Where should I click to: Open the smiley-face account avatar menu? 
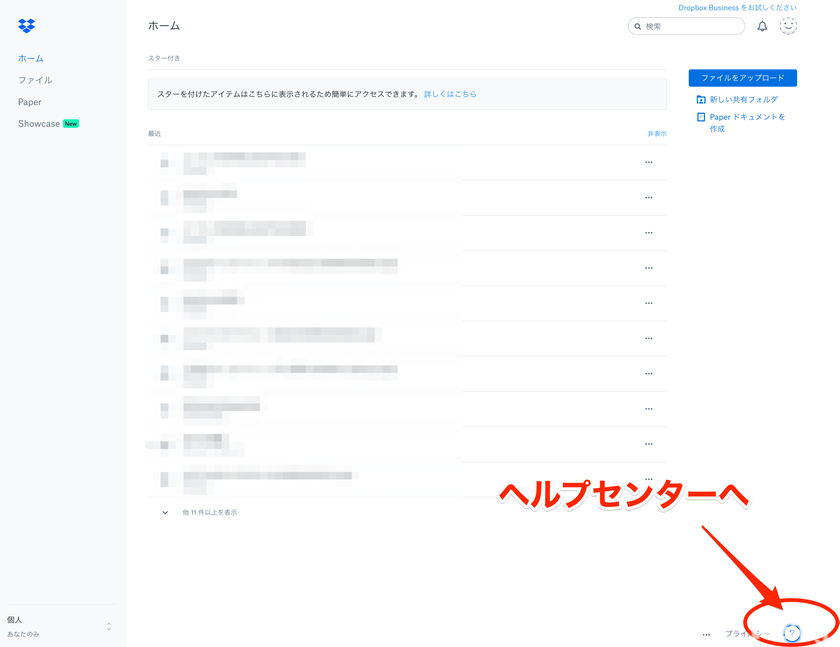pos(788,26)
